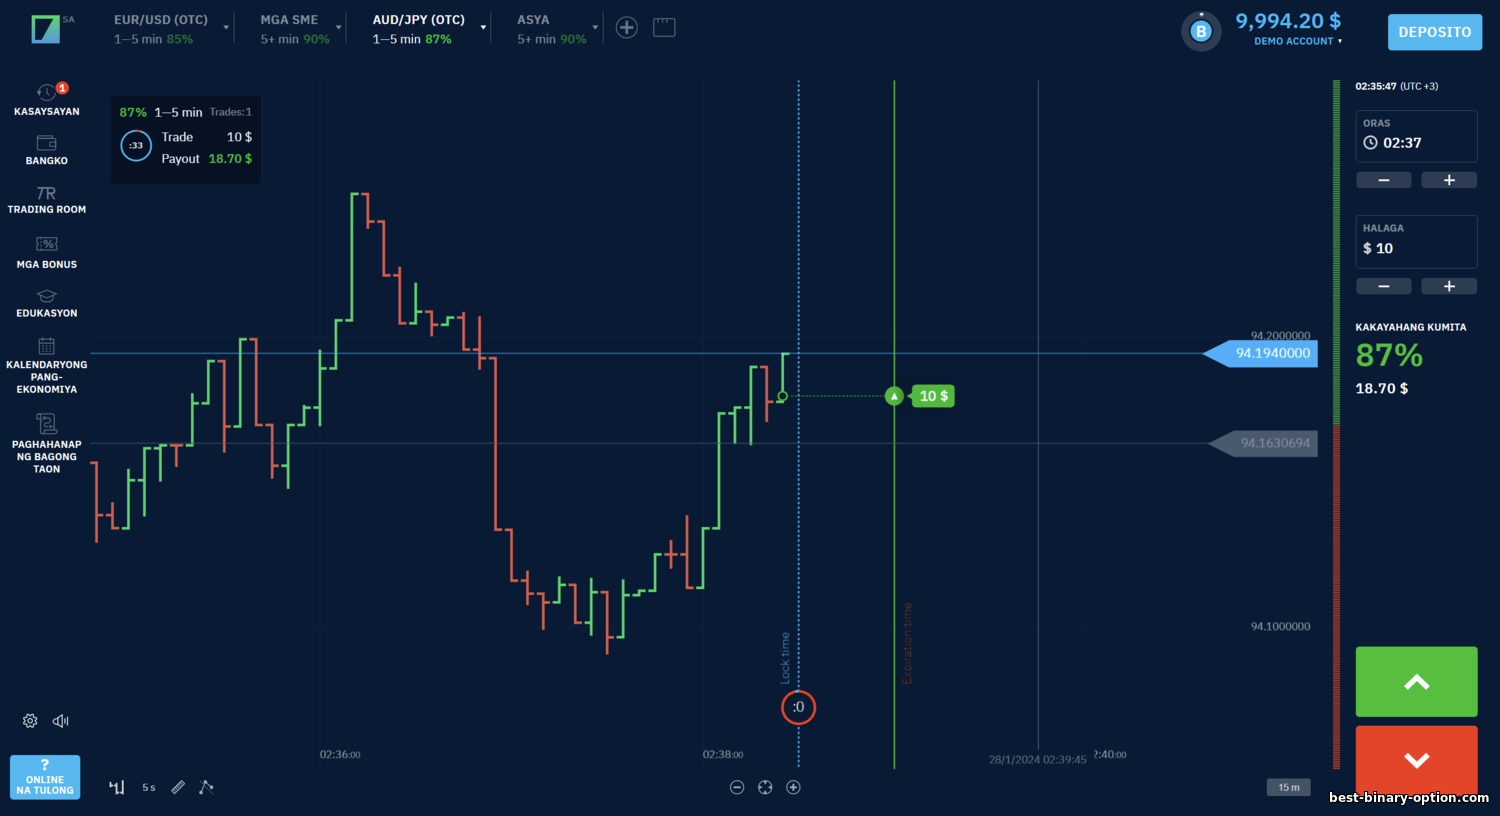
Task: Open the Bangko wallet icon
Action: 46,143
